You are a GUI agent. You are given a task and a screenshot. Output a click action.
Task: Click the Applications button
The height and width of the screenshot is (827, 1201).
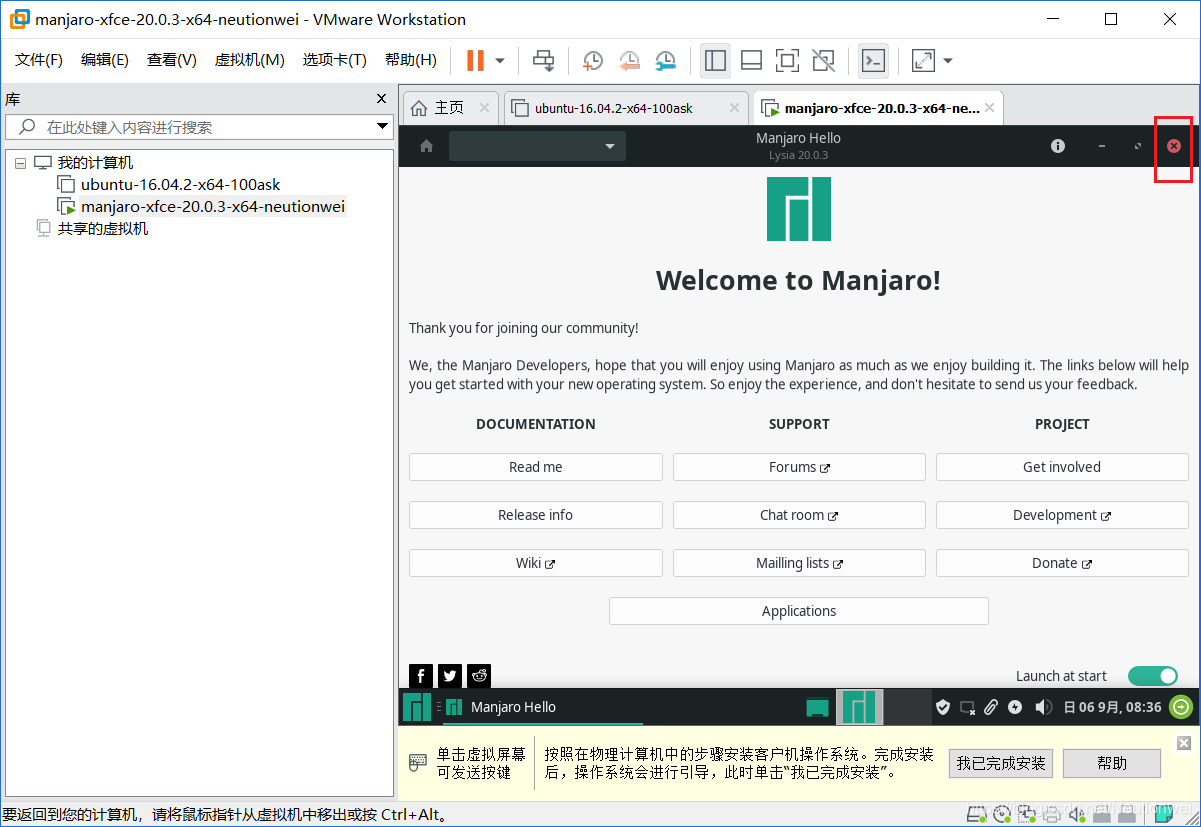(799, 611)
